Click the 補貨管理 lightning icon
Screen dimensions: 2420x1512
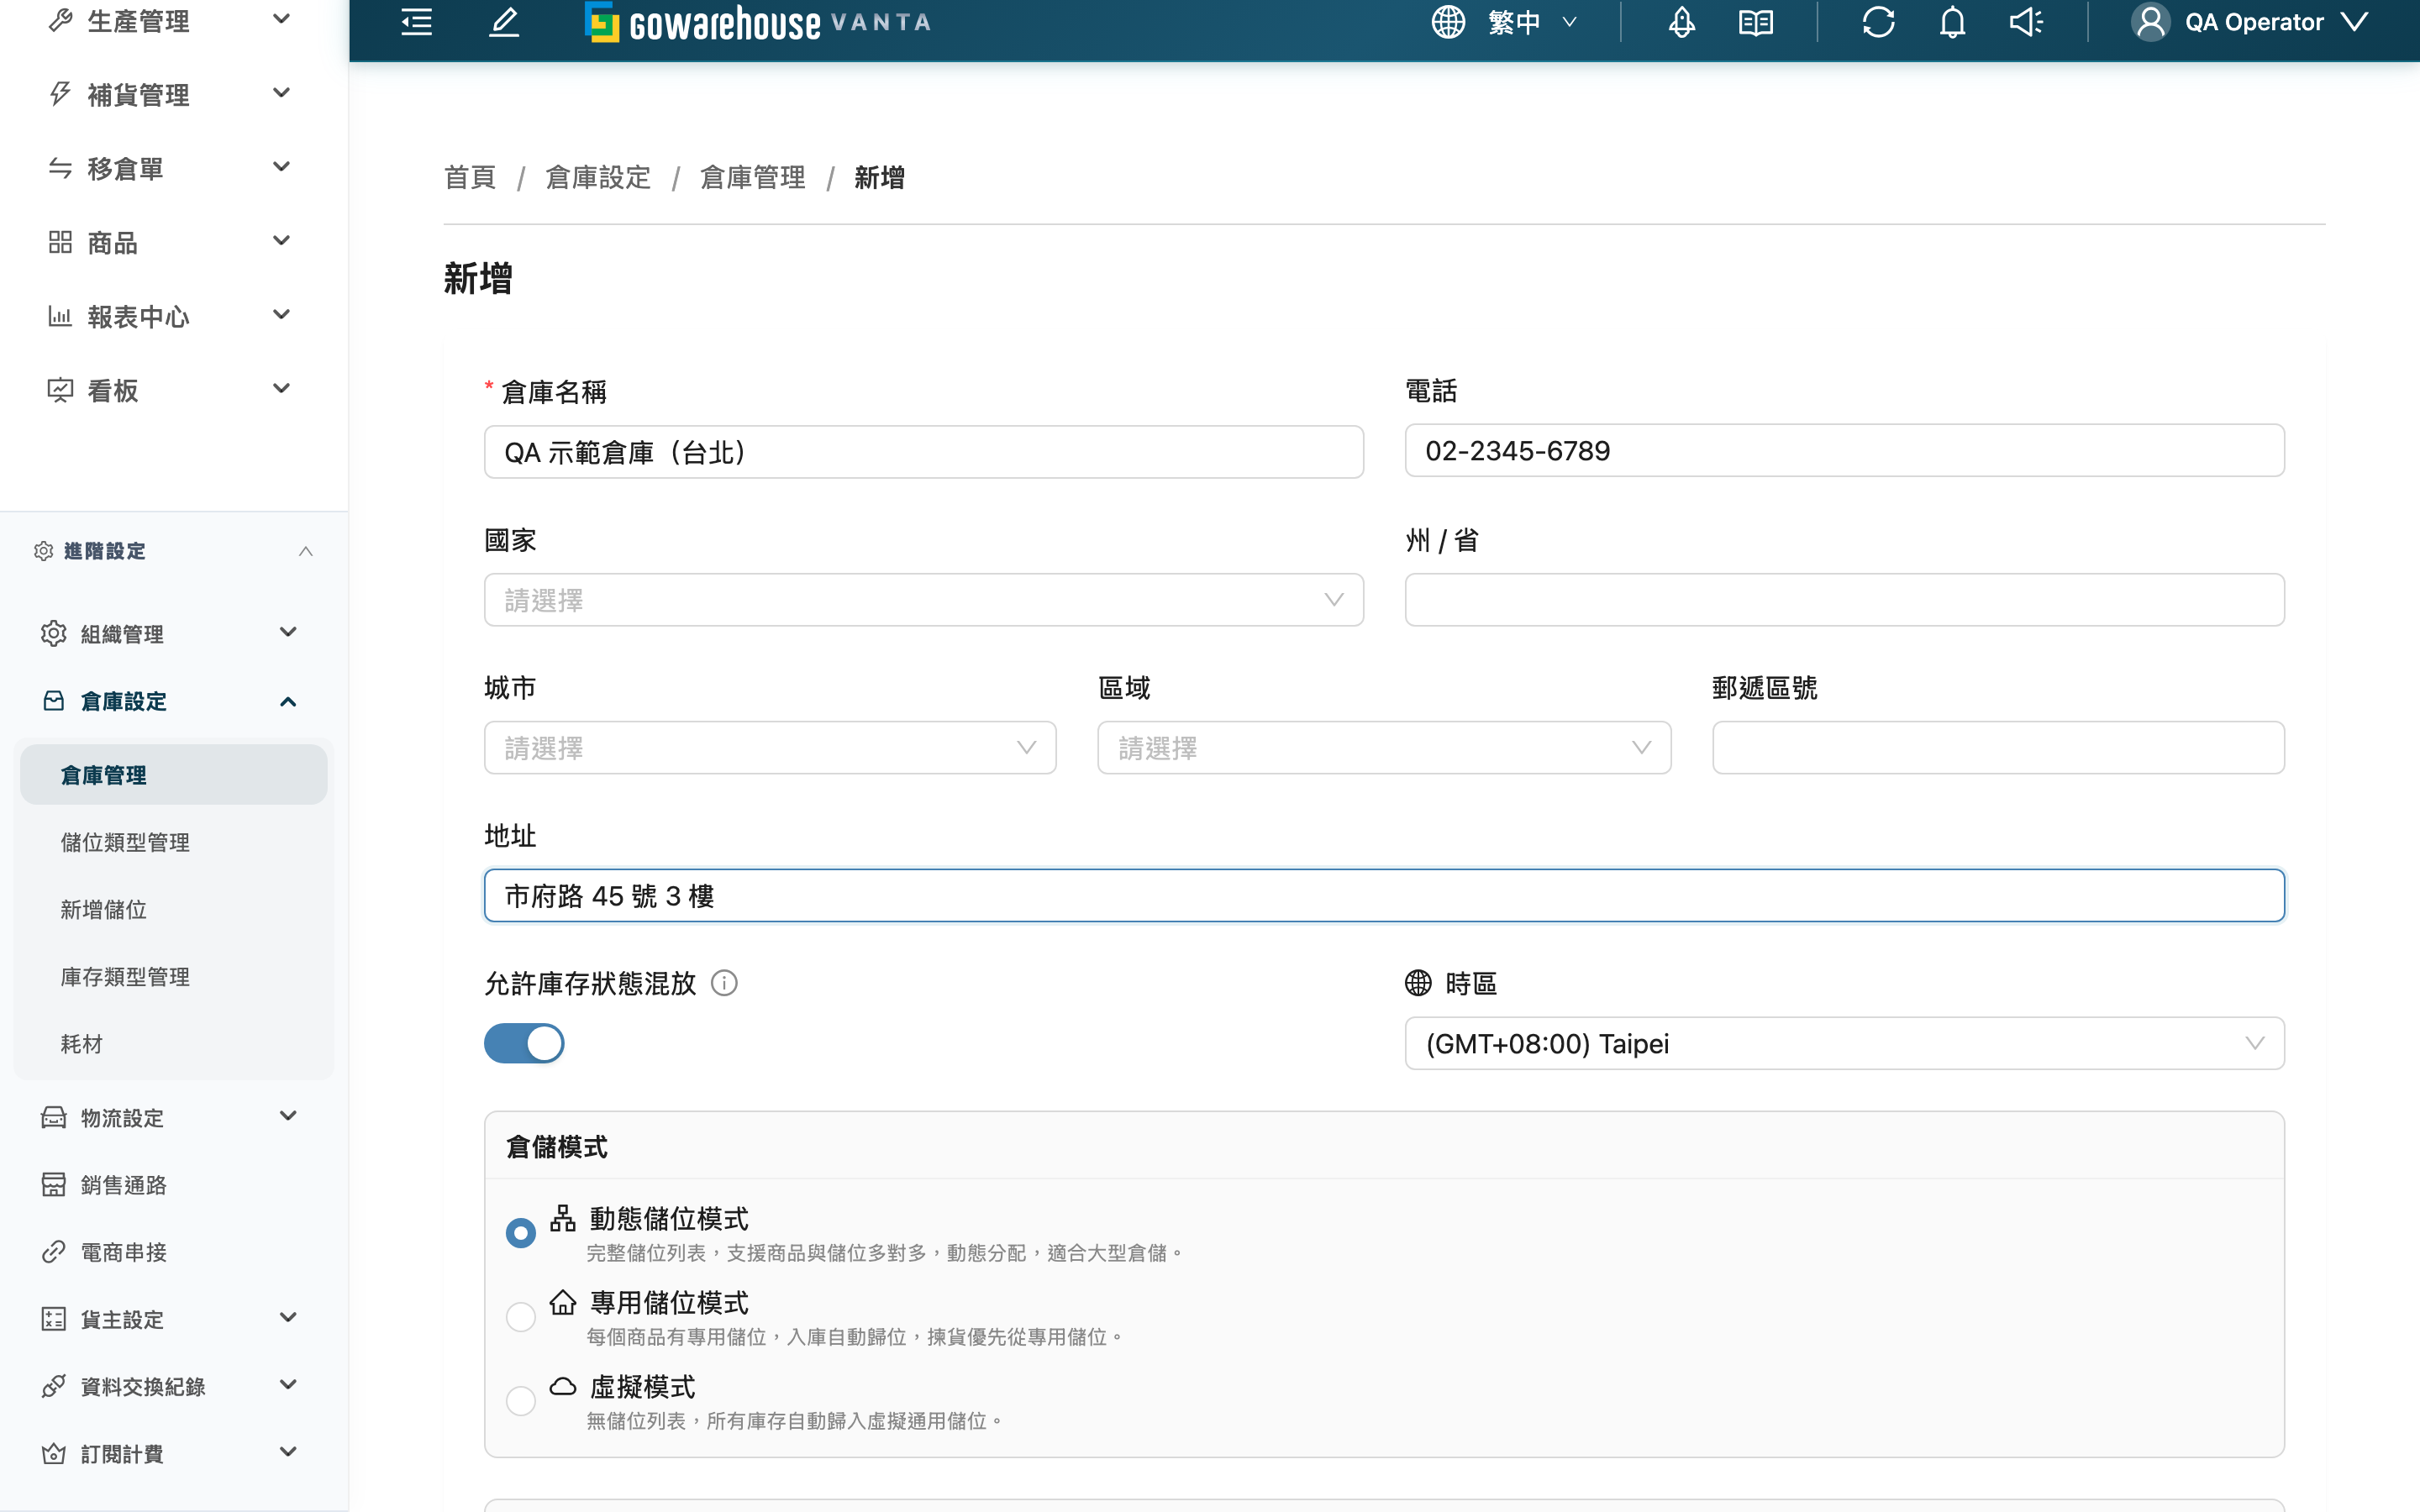60,94
